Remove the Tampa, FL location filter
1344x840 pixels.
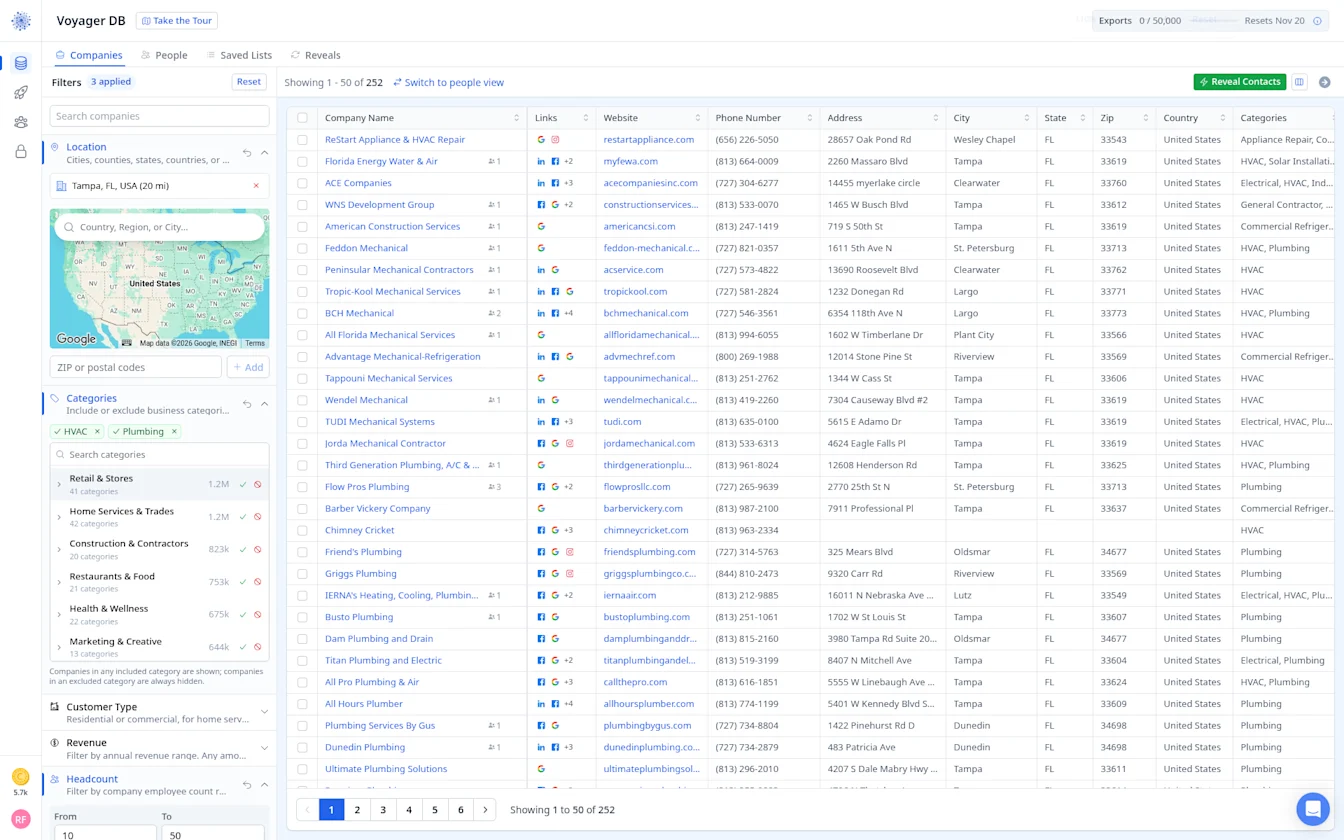256,186
